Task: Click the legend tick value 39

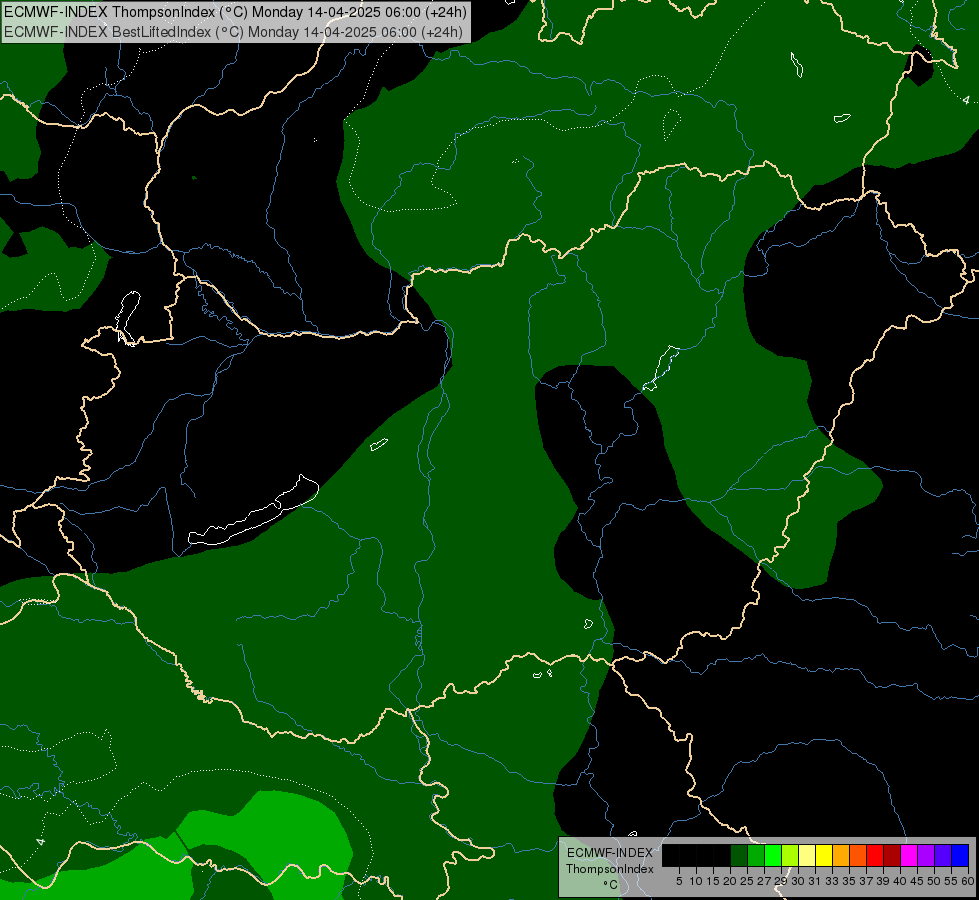Action: coord(883,881)
